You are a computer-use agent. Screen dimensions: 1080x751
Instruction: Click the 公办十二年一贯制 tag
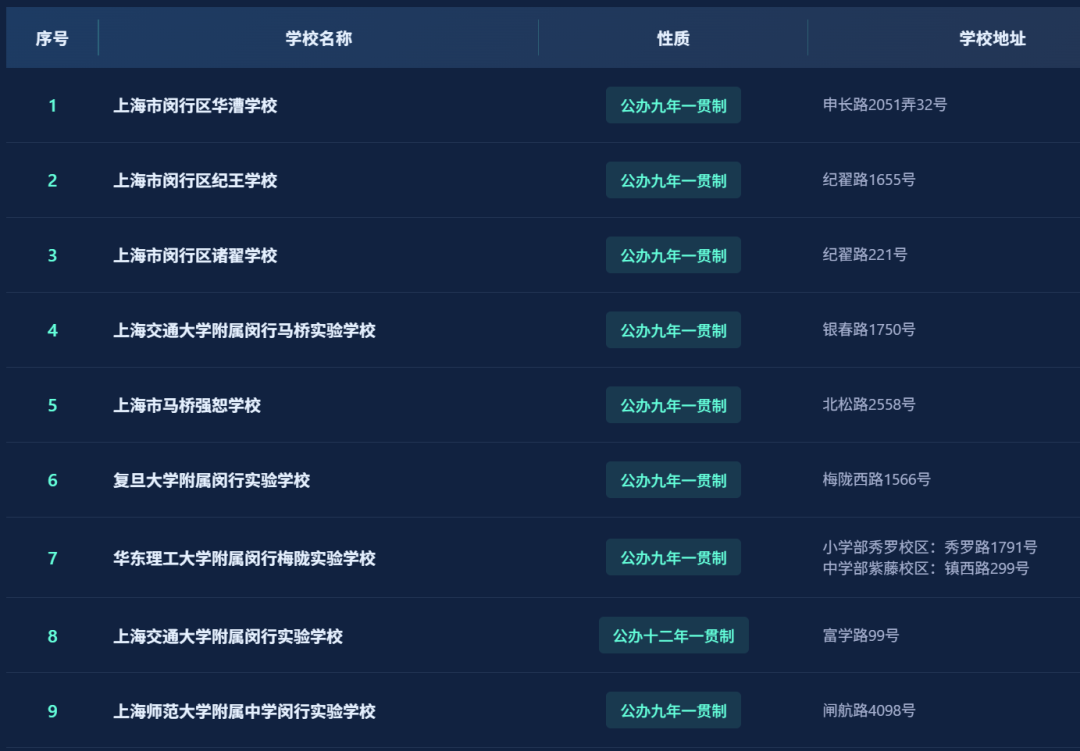pyautogui.click(x=673, y=636)
